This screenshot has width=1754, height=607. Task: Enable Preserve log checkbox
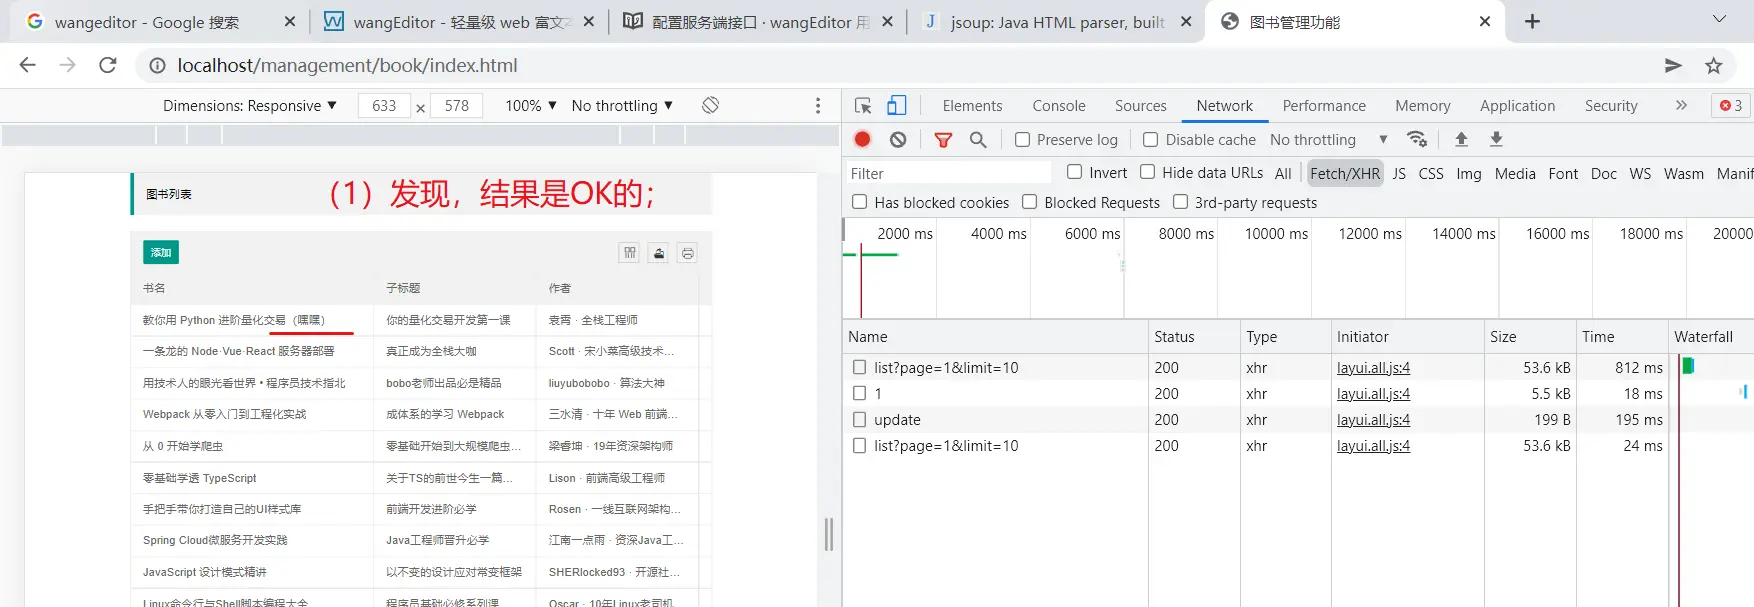pos(1022,139)
